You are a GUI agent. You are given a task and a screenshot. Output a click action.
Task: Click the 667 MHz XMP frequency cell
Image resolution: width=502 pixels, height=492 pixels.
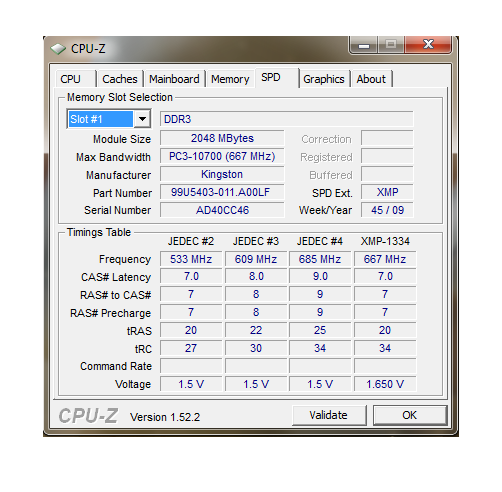(385, 259)
